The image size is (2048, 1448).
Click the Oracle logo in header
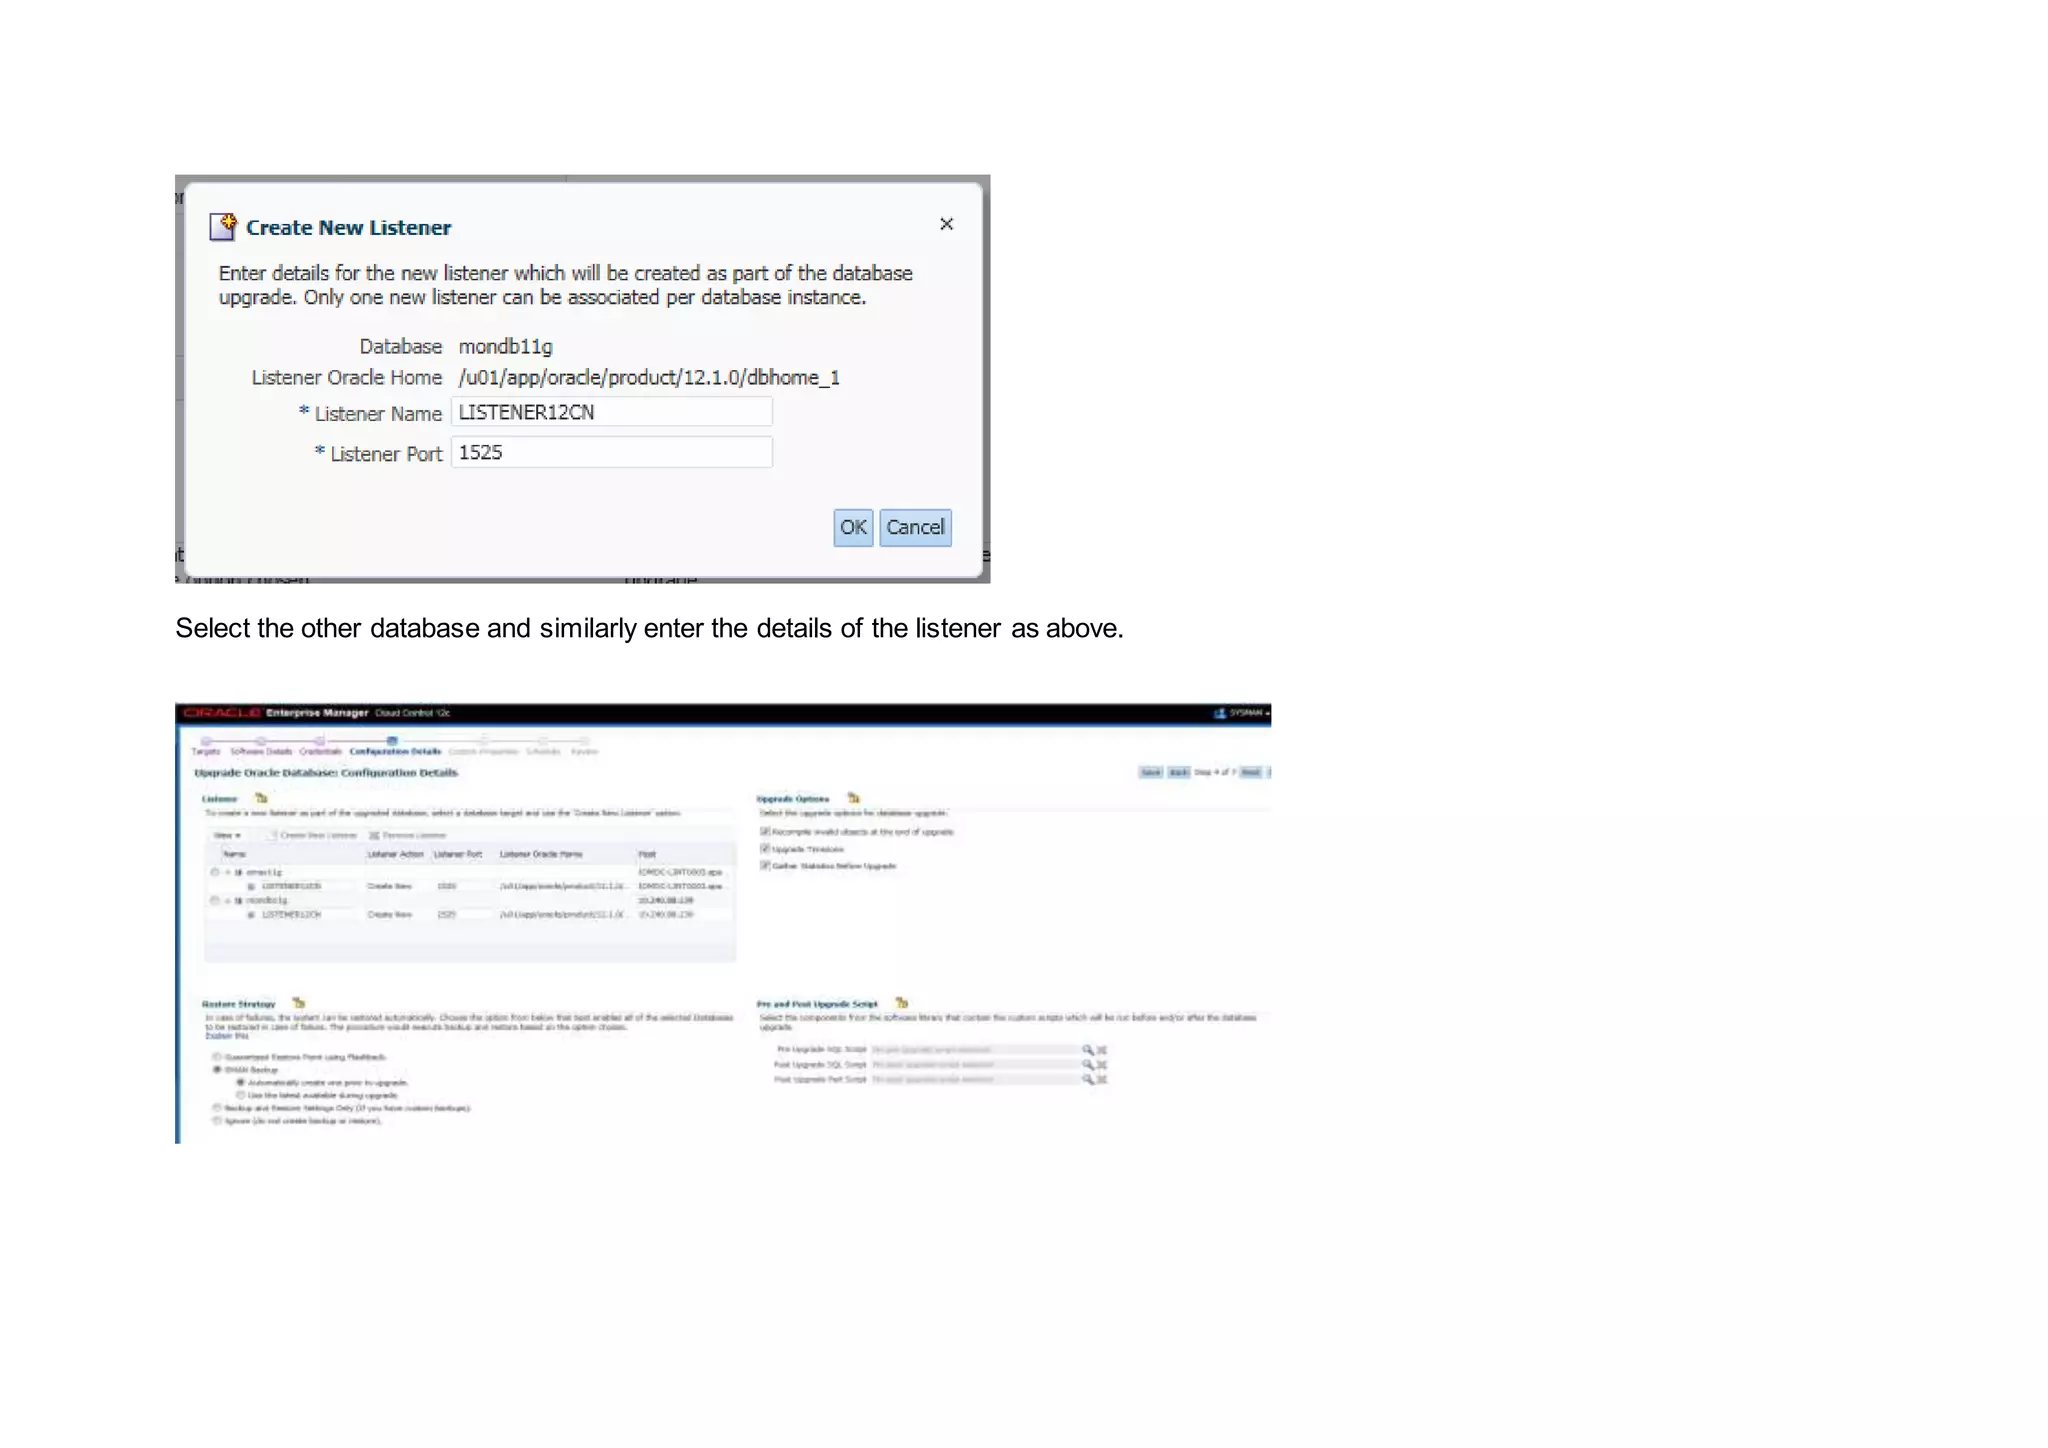(222, 713)
